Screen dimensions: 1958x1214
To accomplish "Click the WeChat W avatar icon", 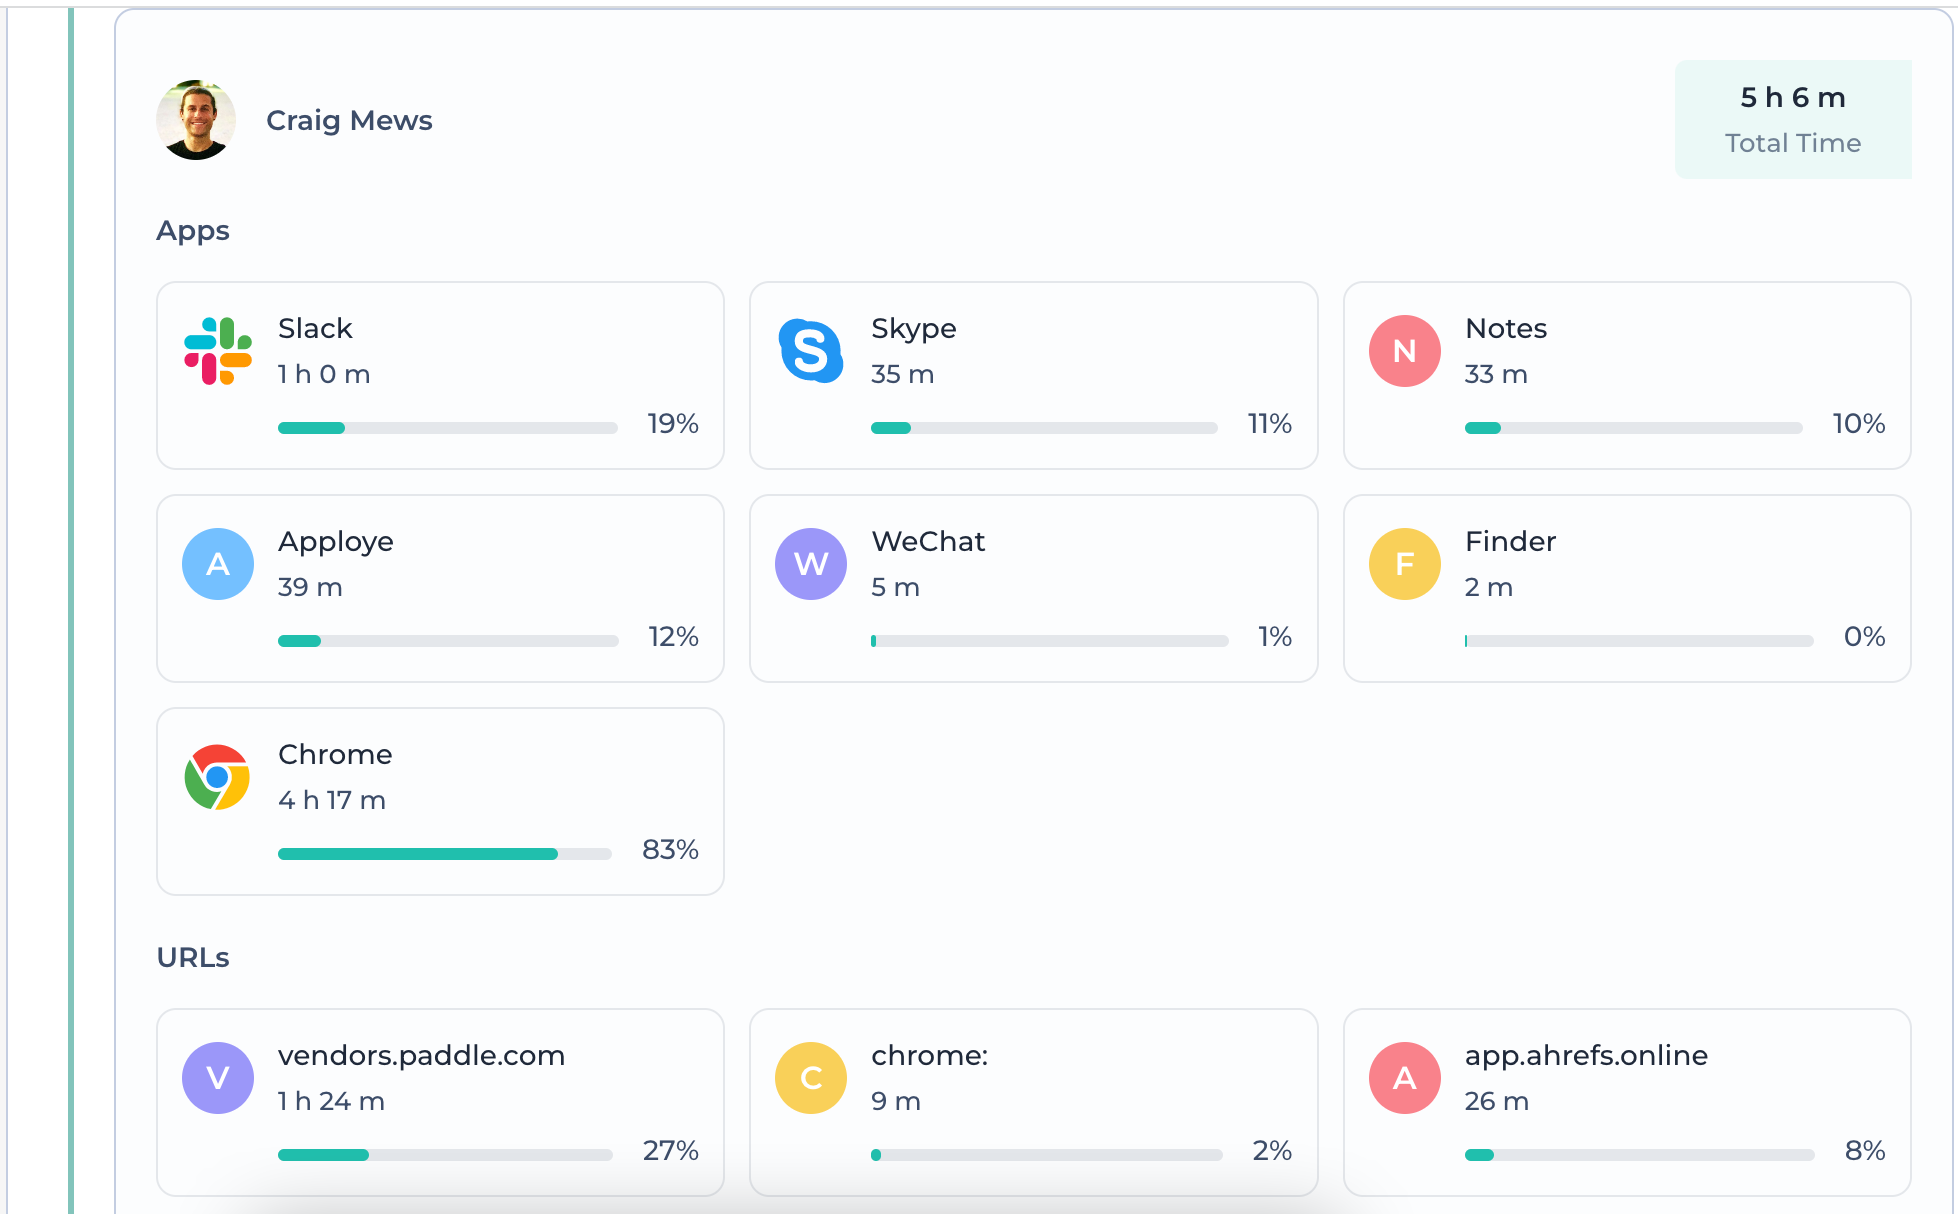I will pyautogui.click(x=811, y=564).
